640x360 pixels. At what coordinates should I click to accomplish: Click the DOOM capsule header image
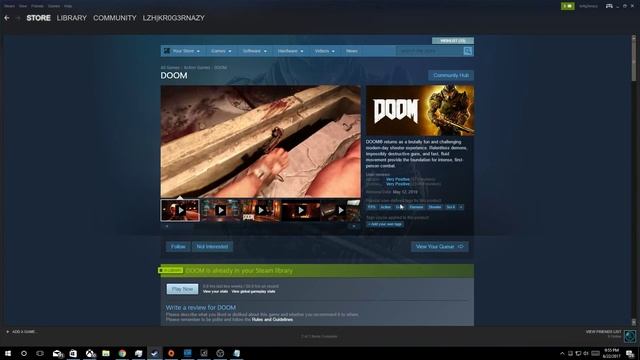click(420, 111)
